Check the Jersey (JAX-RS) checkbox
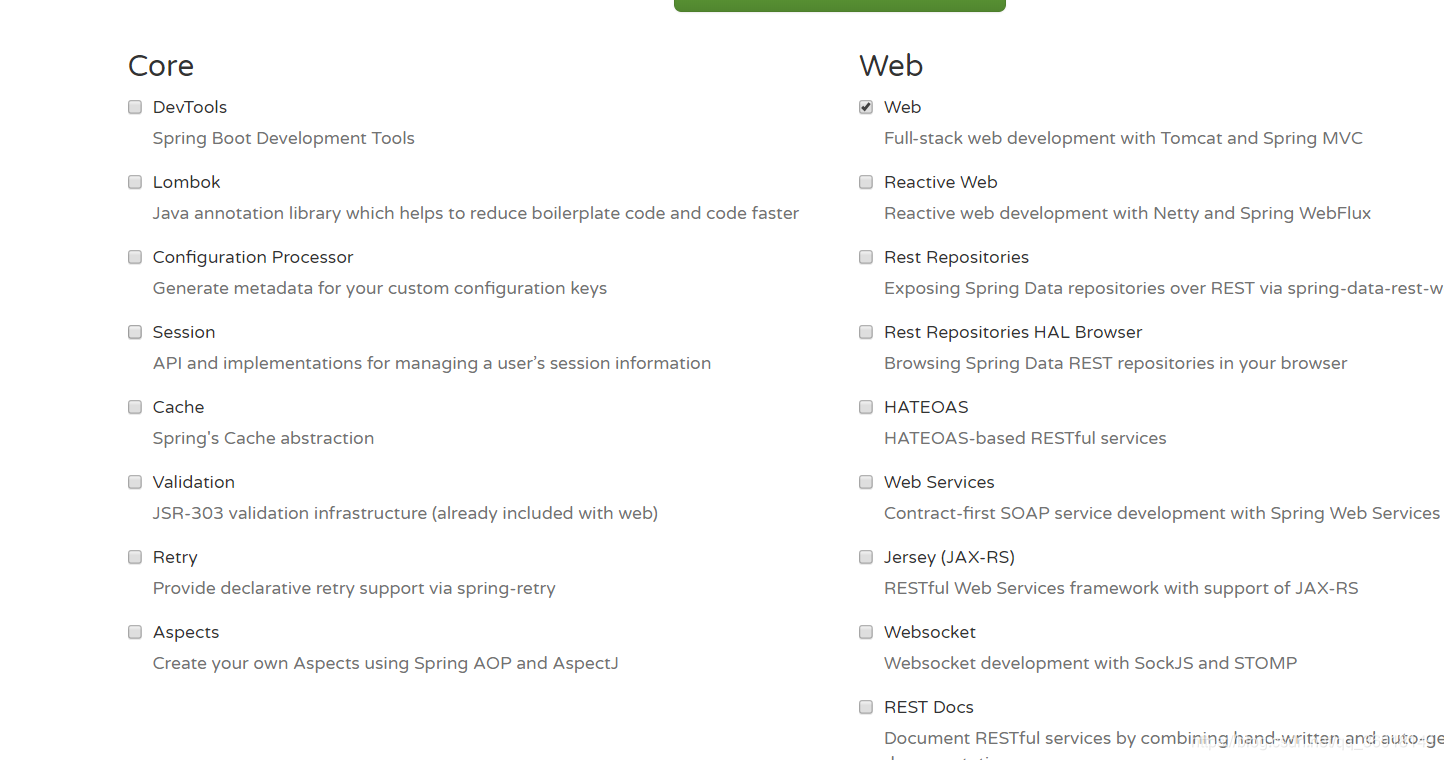This screenshot has height=760, width=1444. click(866, 557)
